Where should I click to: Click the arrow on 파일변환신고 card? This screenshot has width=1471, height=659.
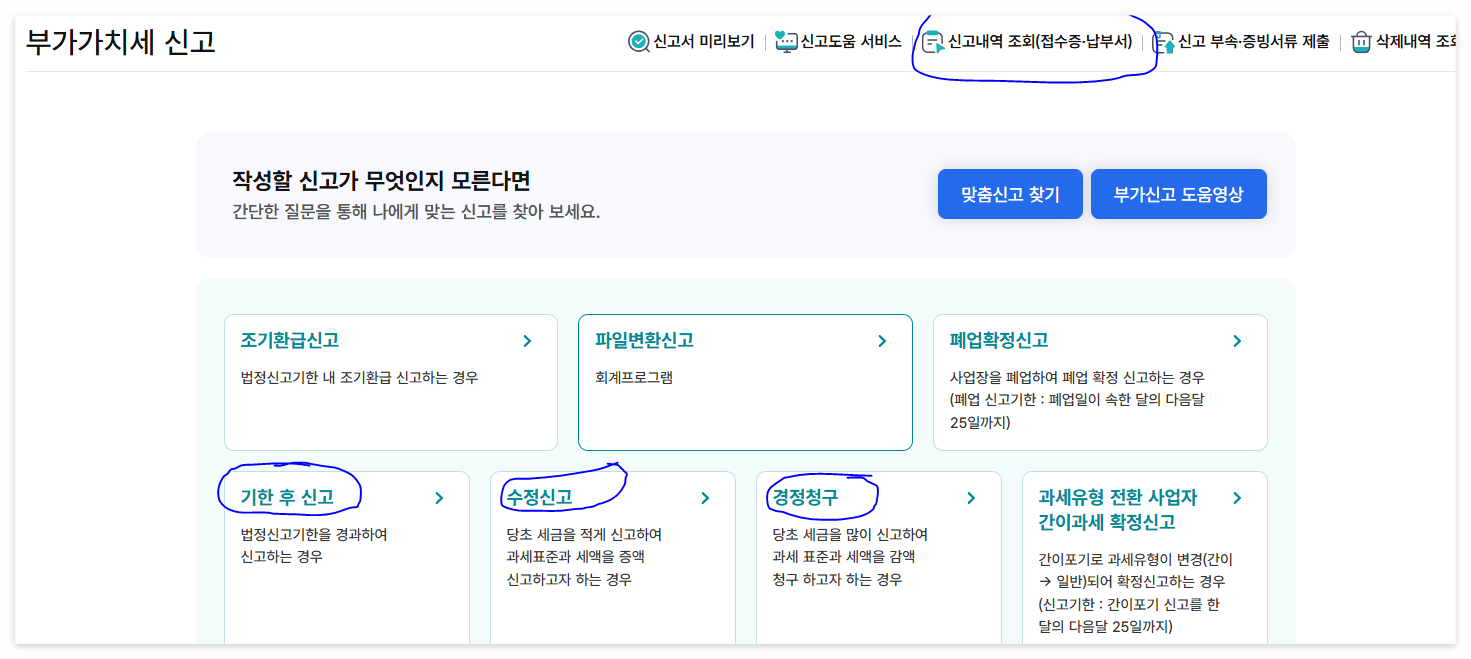click(x=882, y=341)
